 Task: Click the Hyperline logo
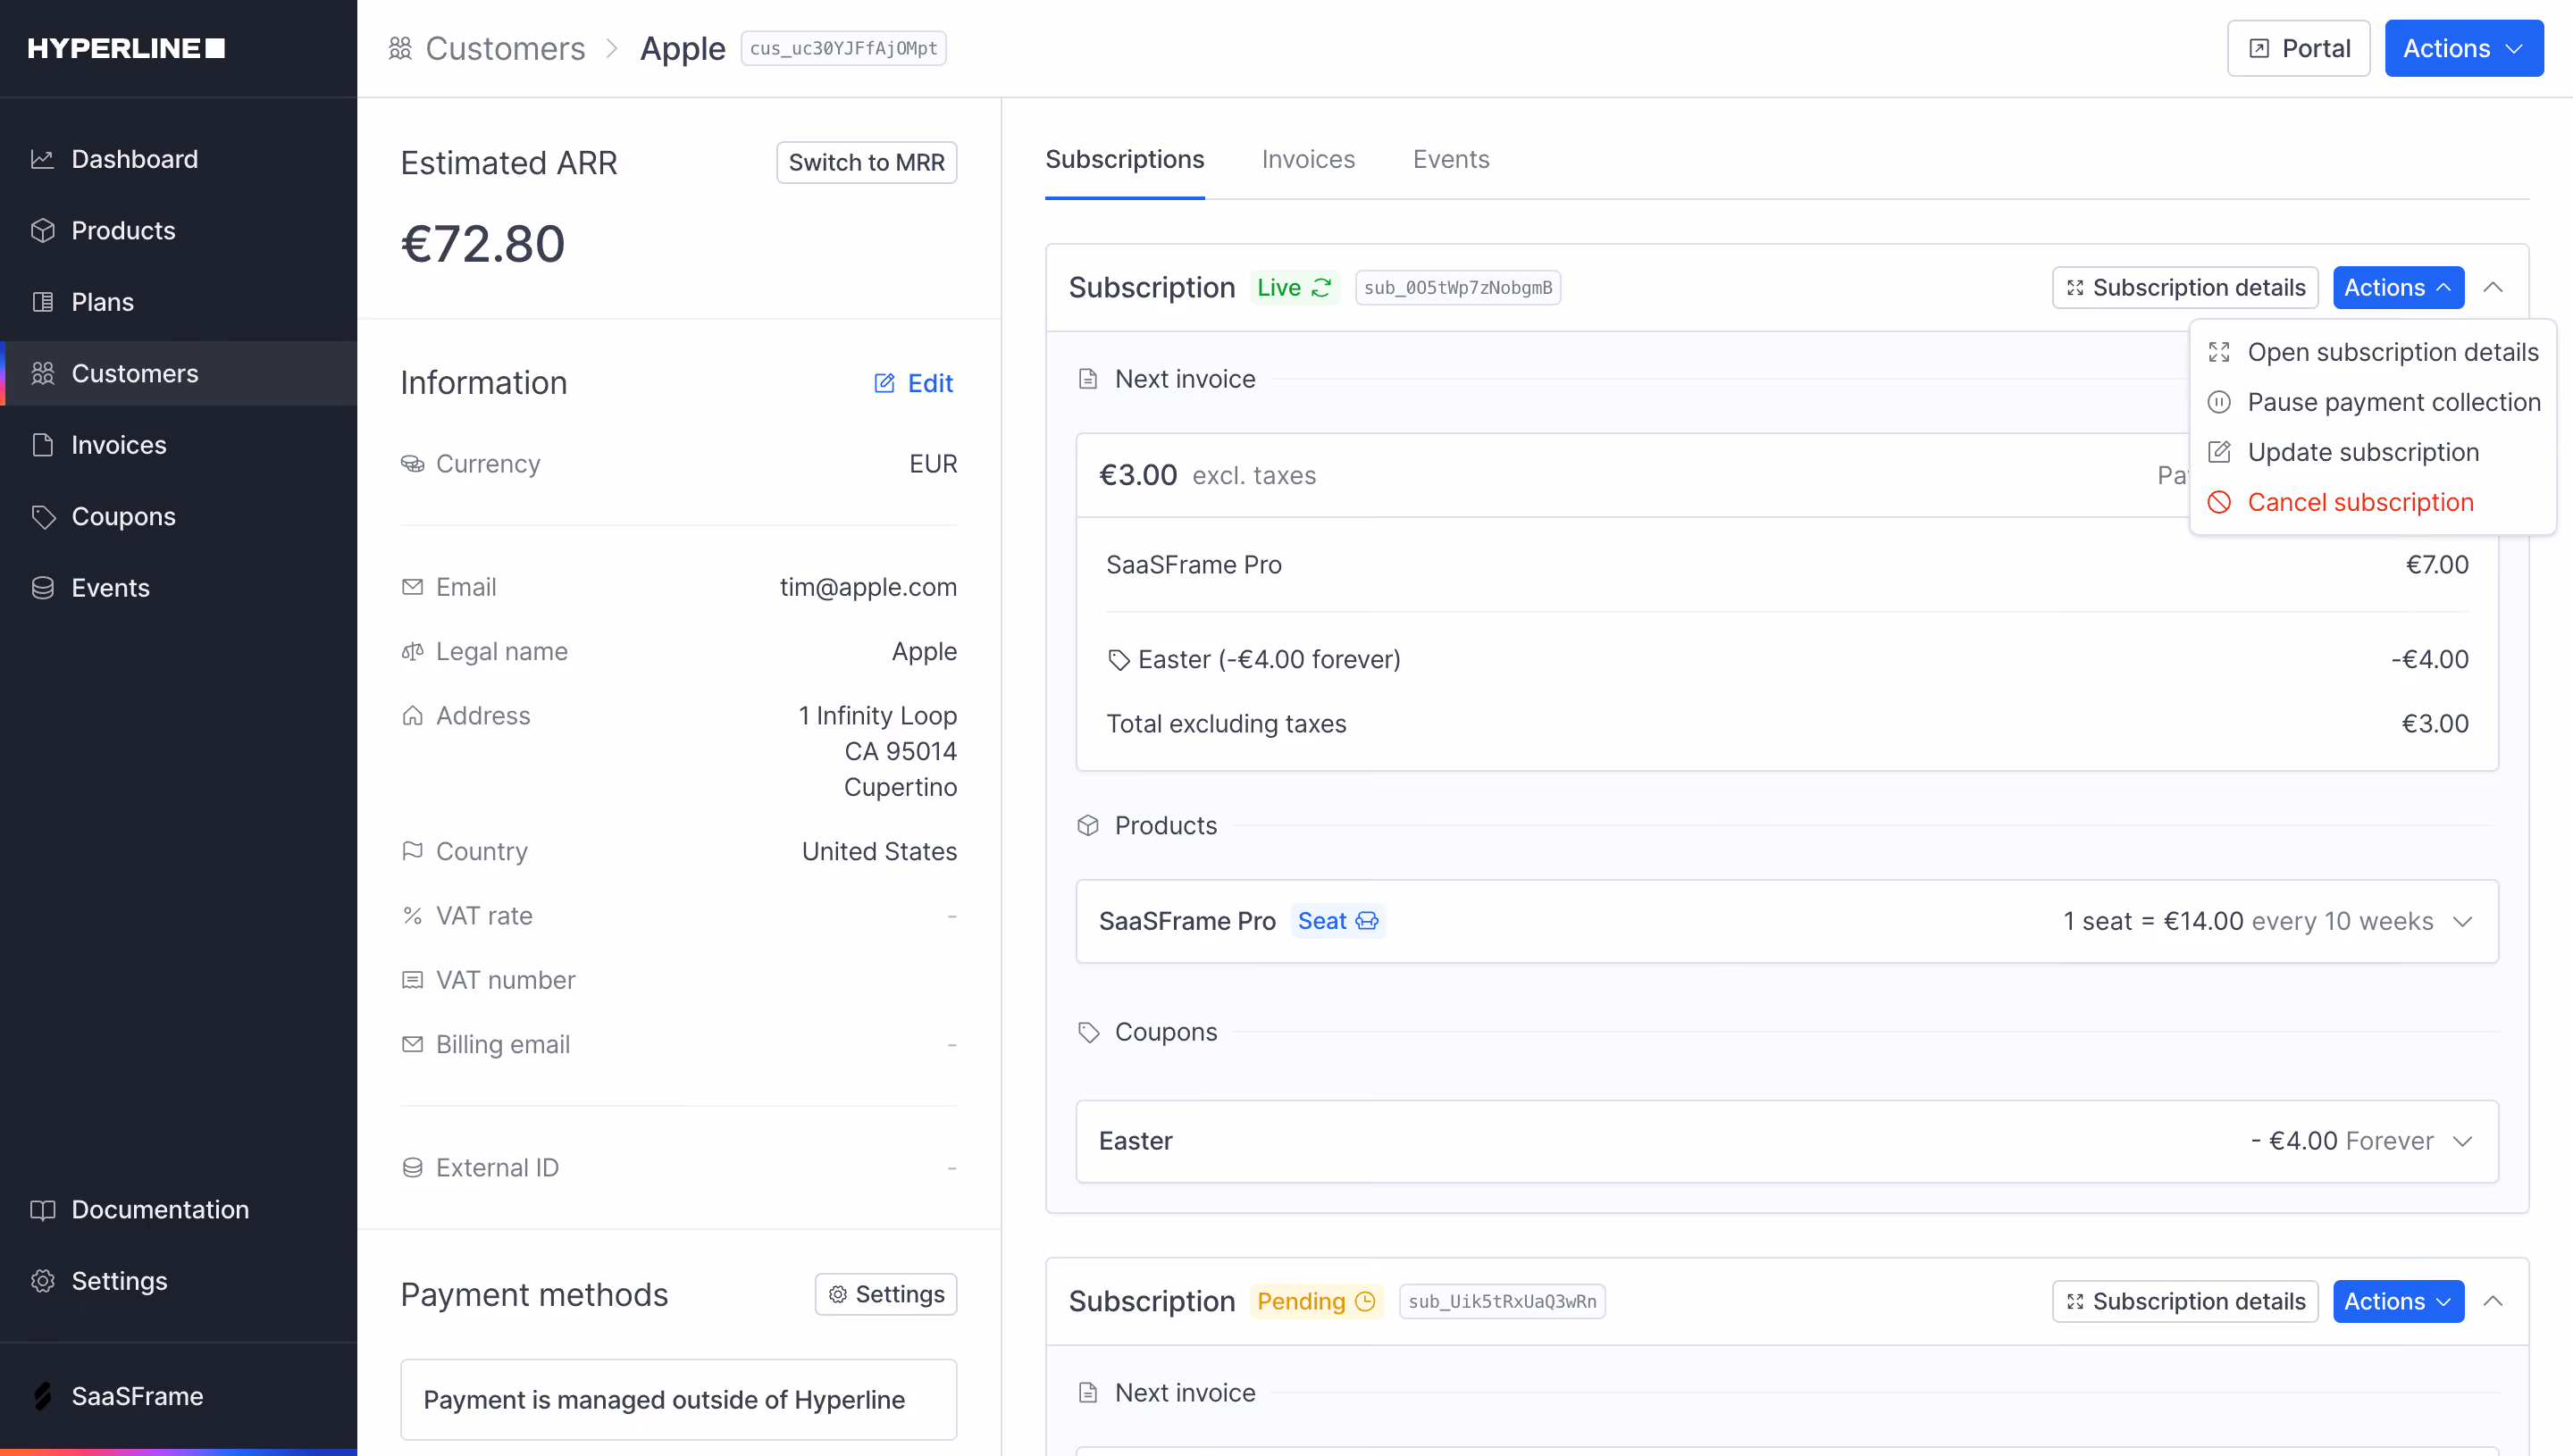126,48
